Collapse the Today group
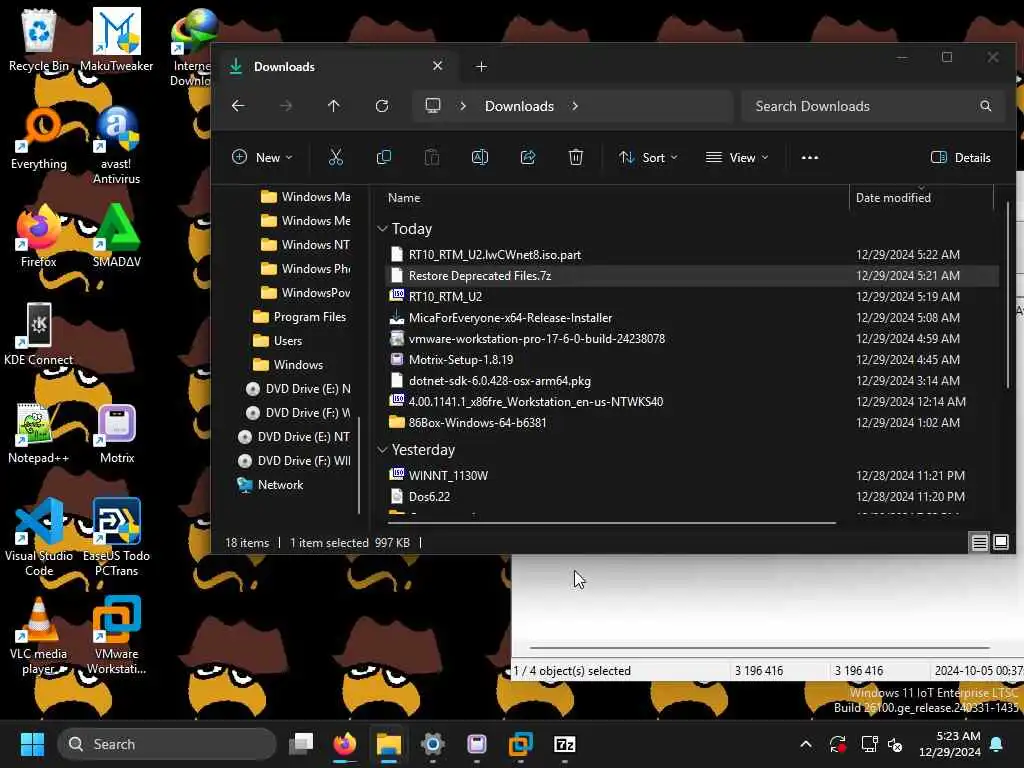Viewport: 1024px width, 768px height. point(382,229)
